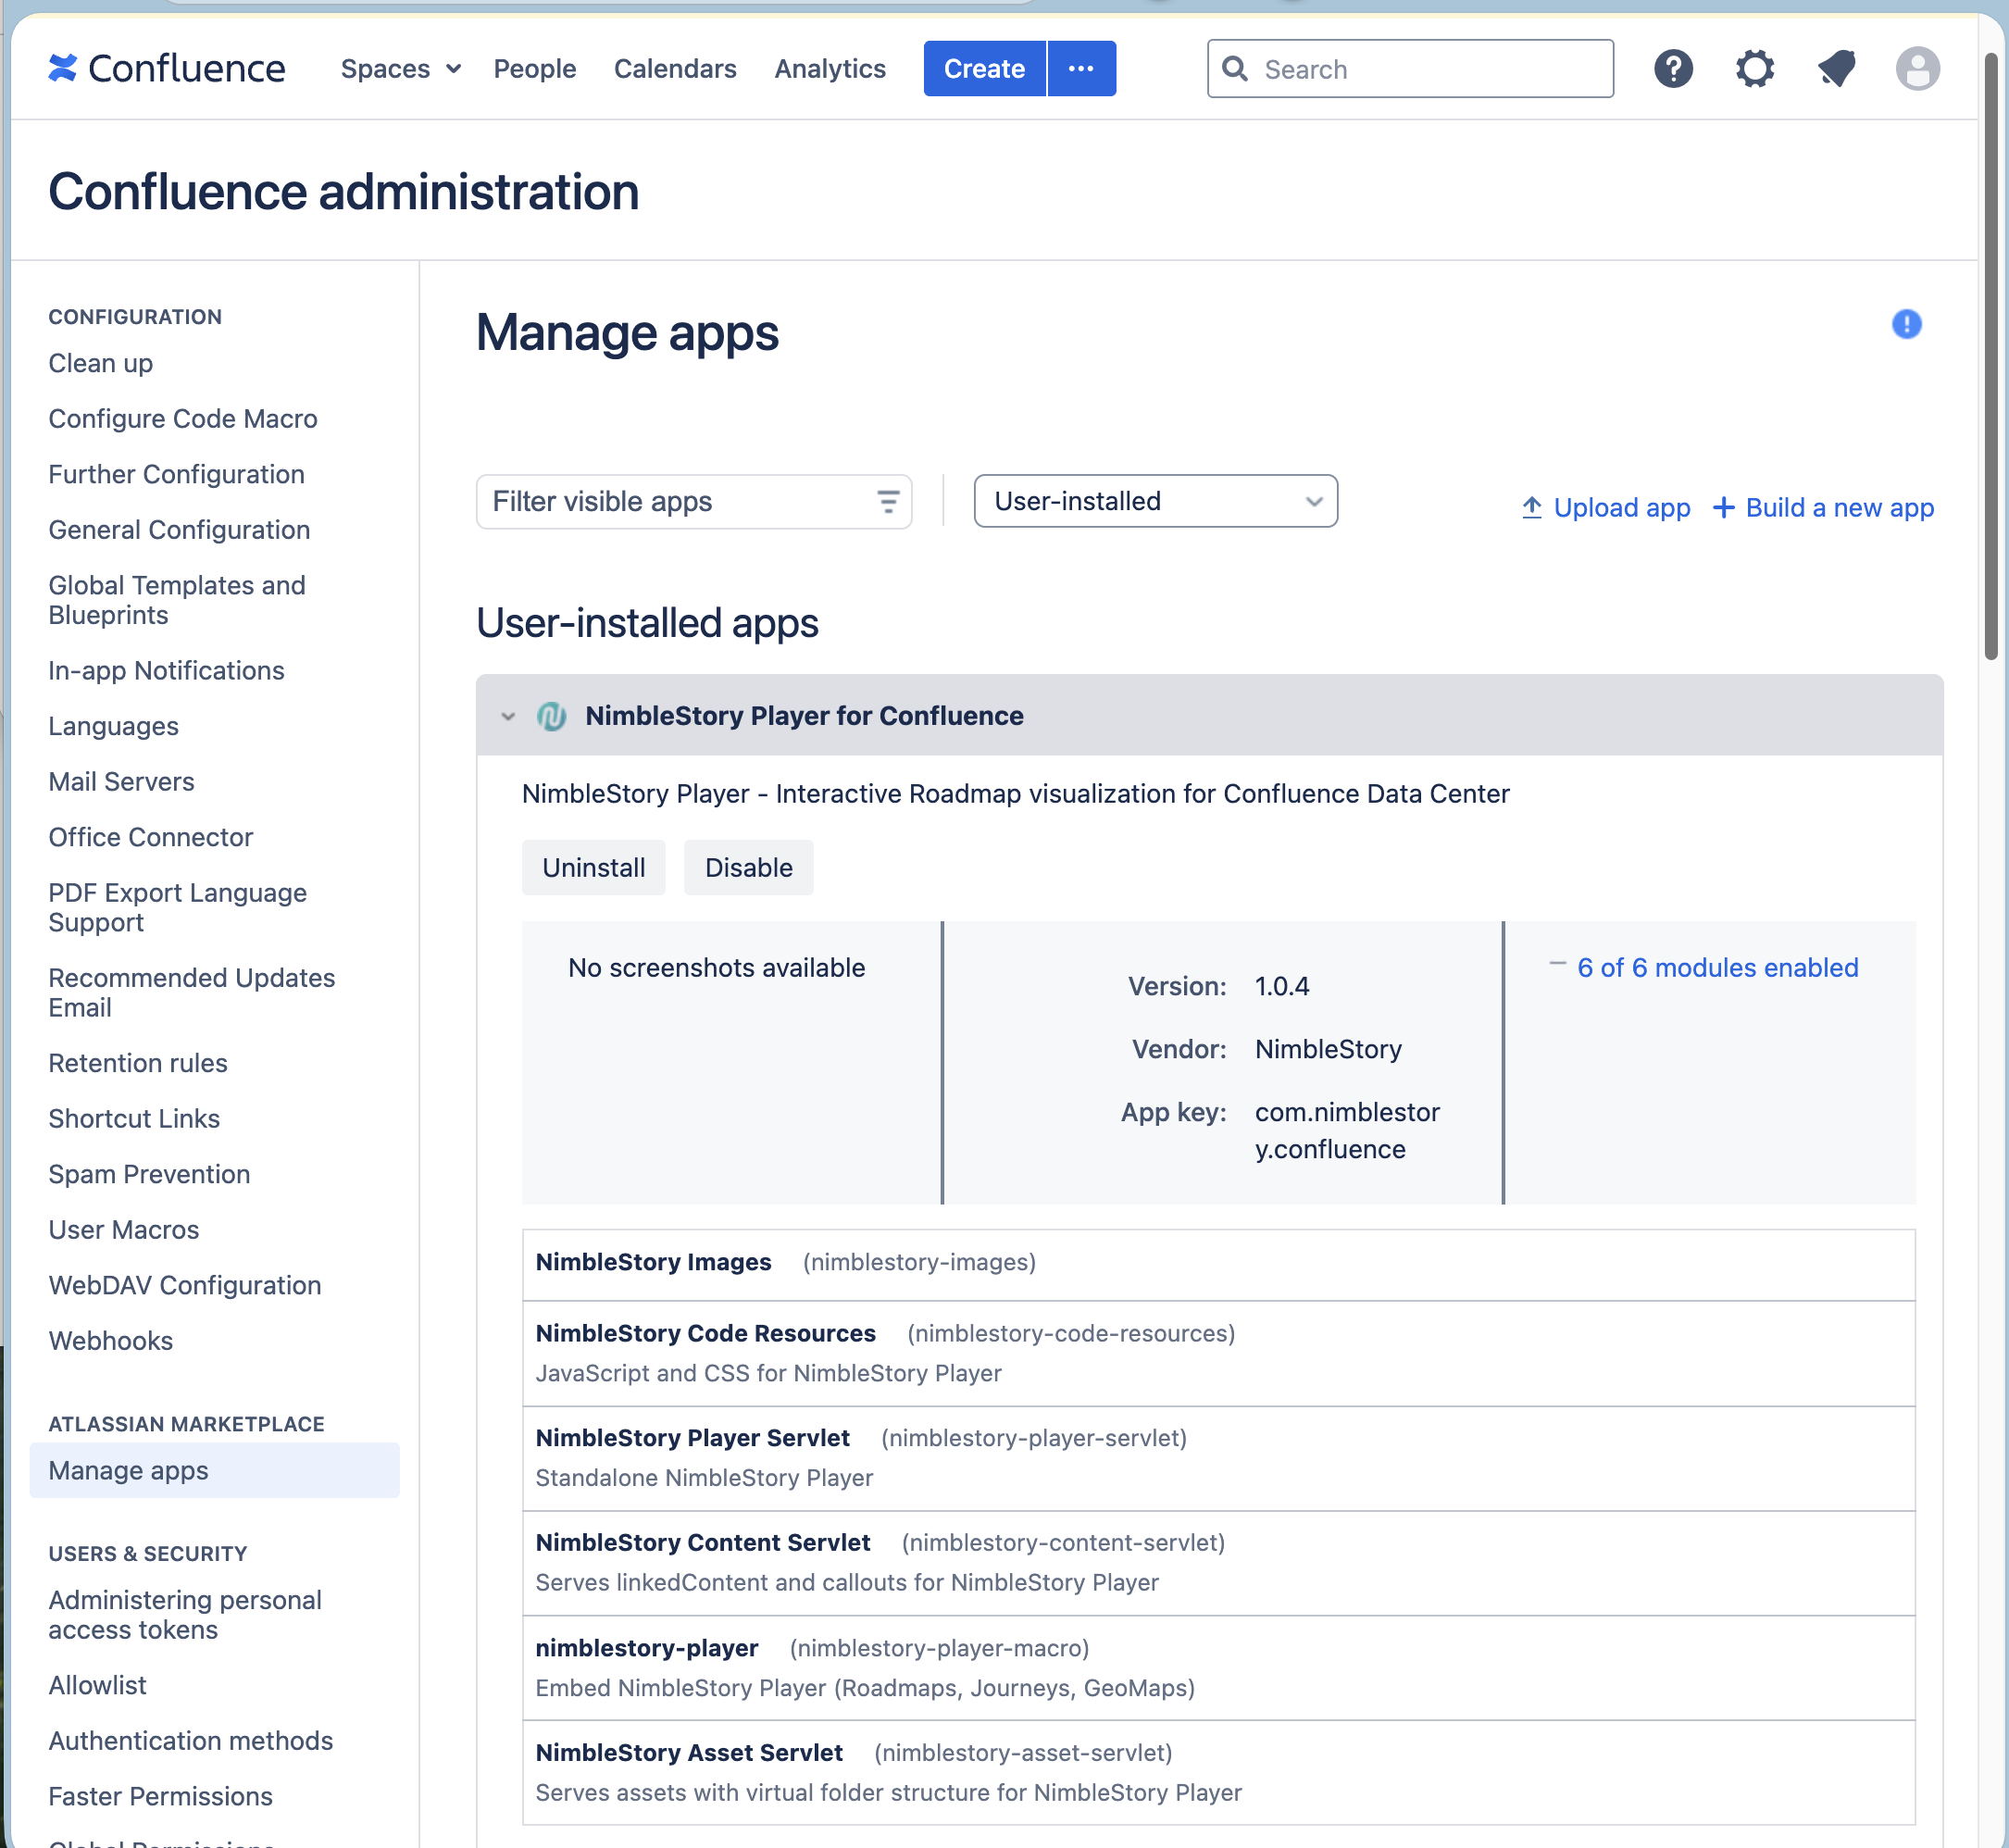Viewport: 2009px width, 1848px height.
Task: Open the 6 of 6 modules enabled link
Action: coord(1717,967)
